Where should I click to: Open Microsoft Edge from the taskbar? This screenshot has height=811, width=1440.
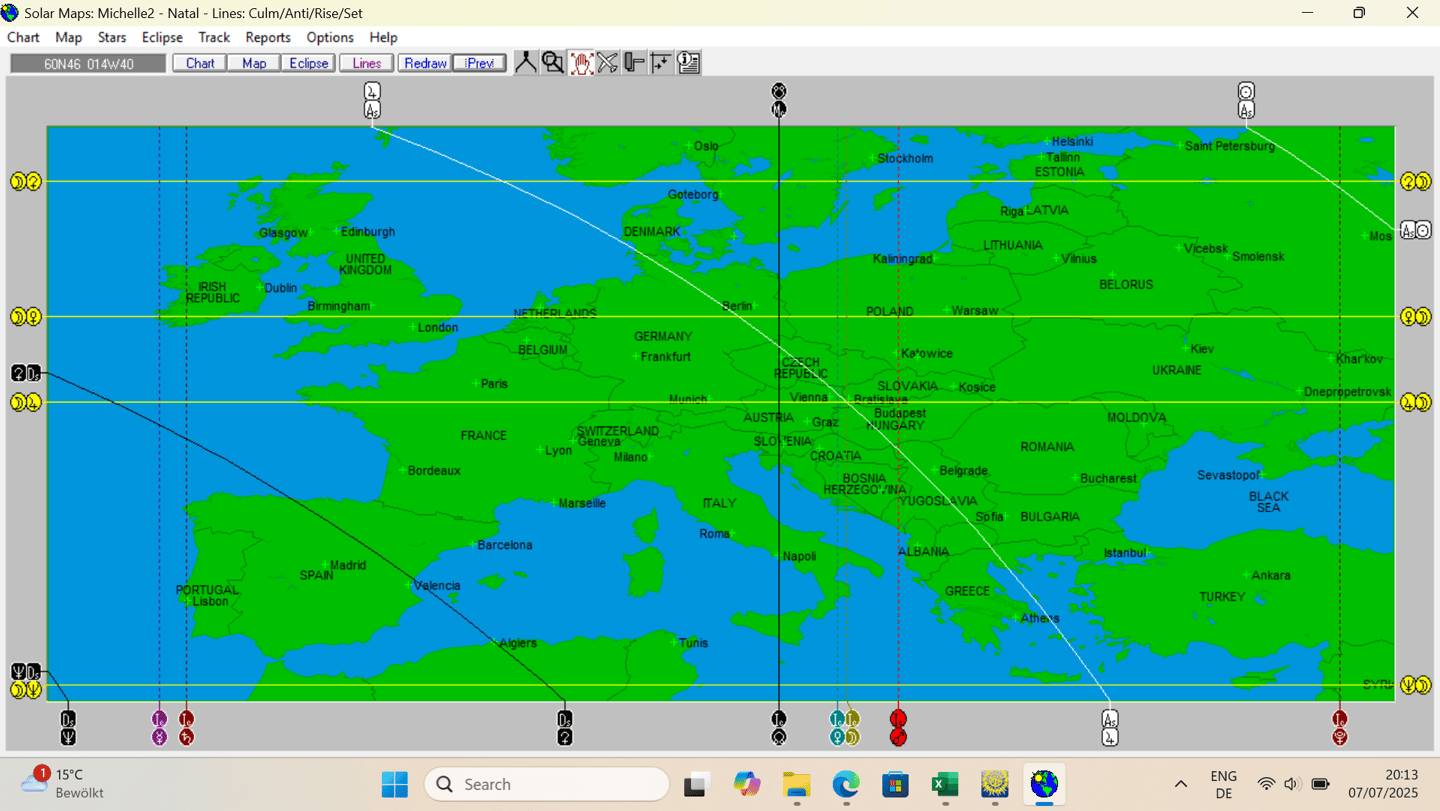(x=845, y=784)
